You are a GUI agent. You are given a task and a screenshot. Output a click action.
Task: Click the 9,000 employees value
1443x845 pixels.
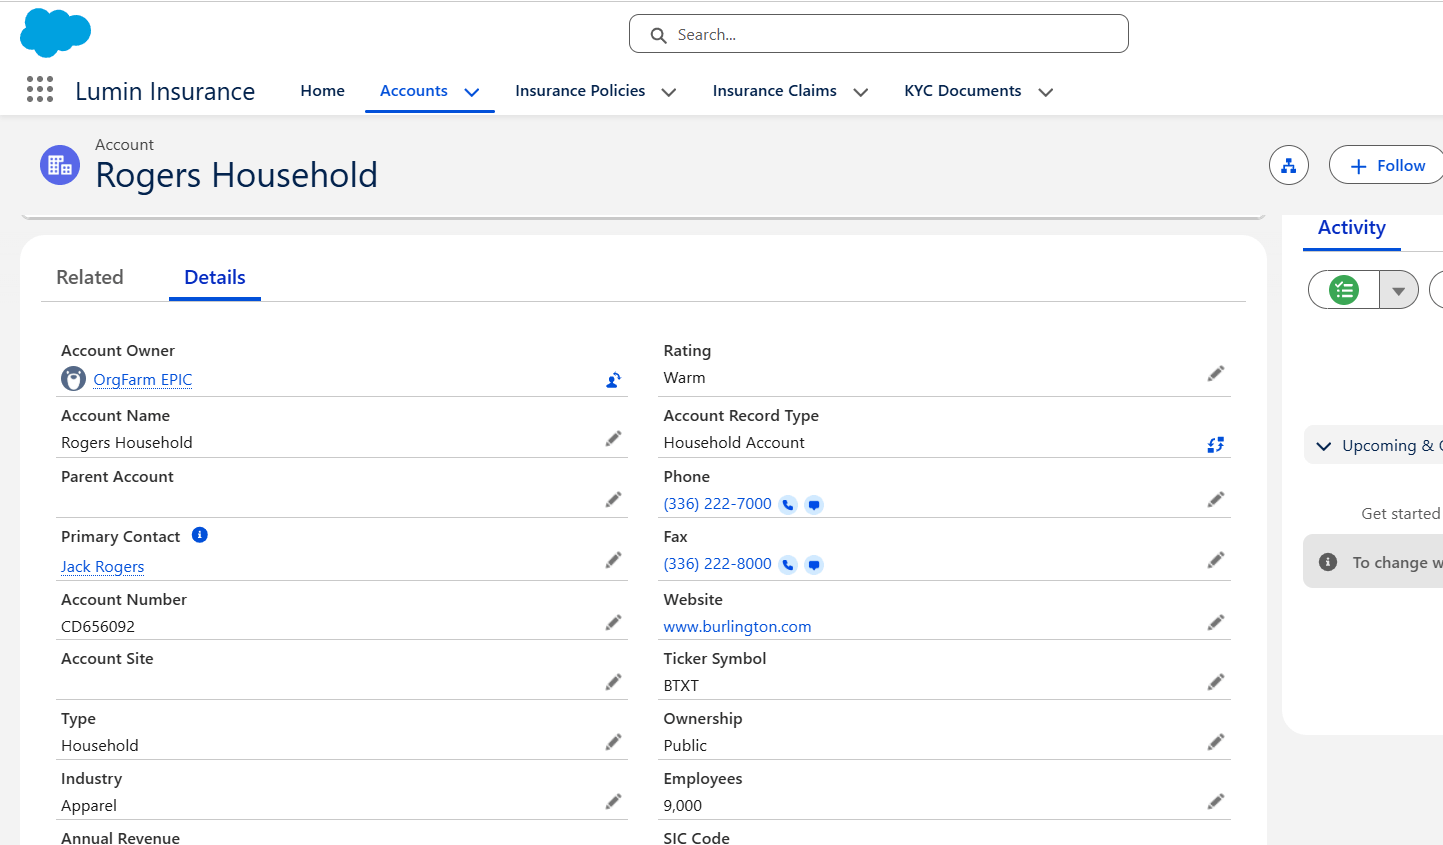pos(683,806)
